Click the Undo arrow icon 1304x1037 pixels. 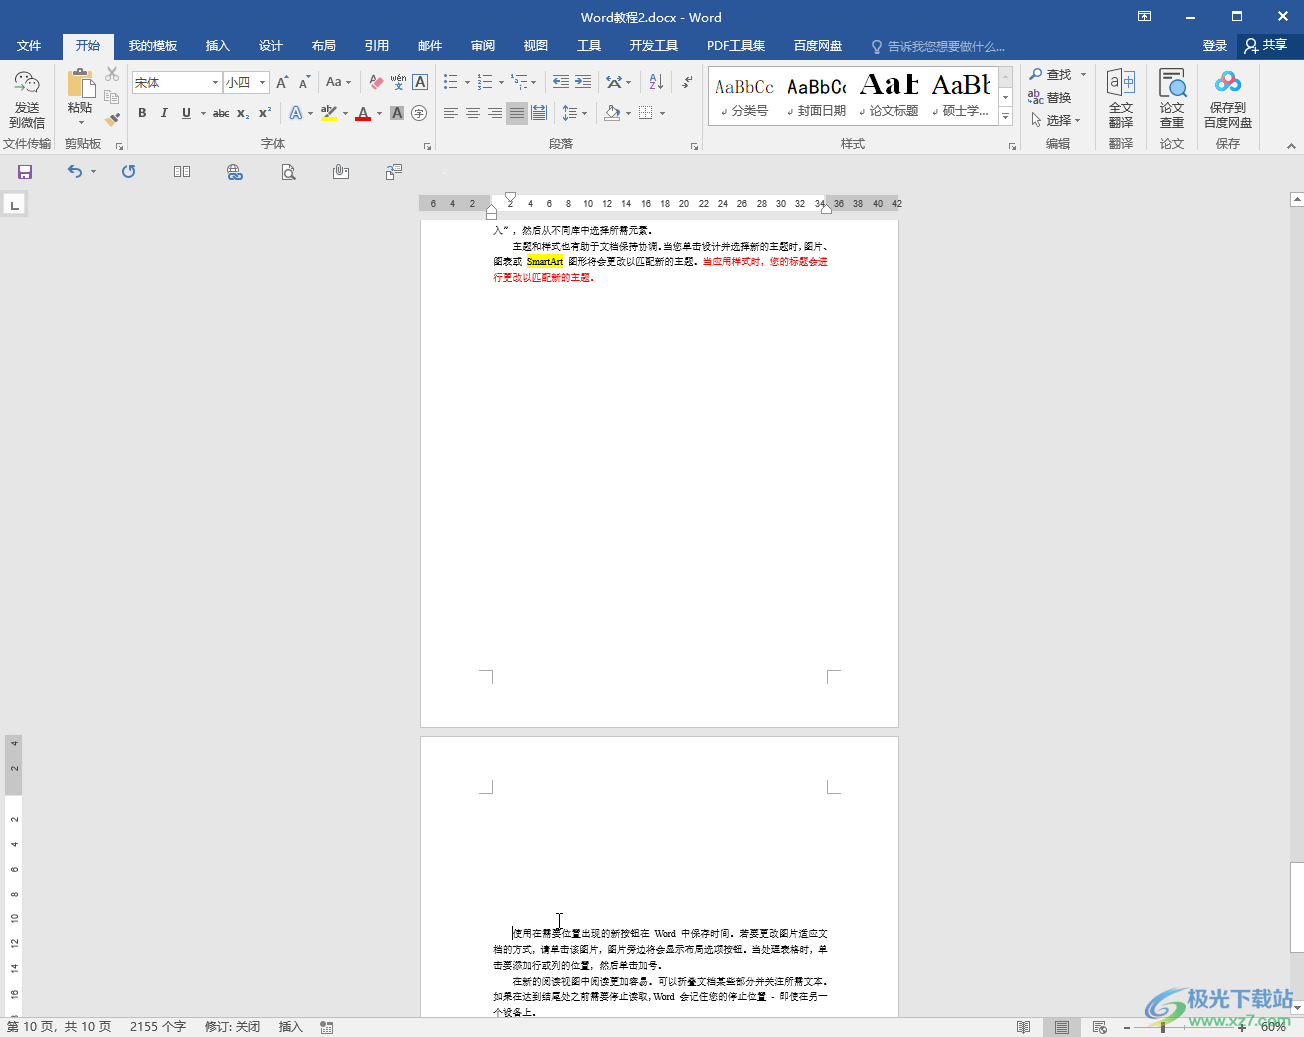74,172
